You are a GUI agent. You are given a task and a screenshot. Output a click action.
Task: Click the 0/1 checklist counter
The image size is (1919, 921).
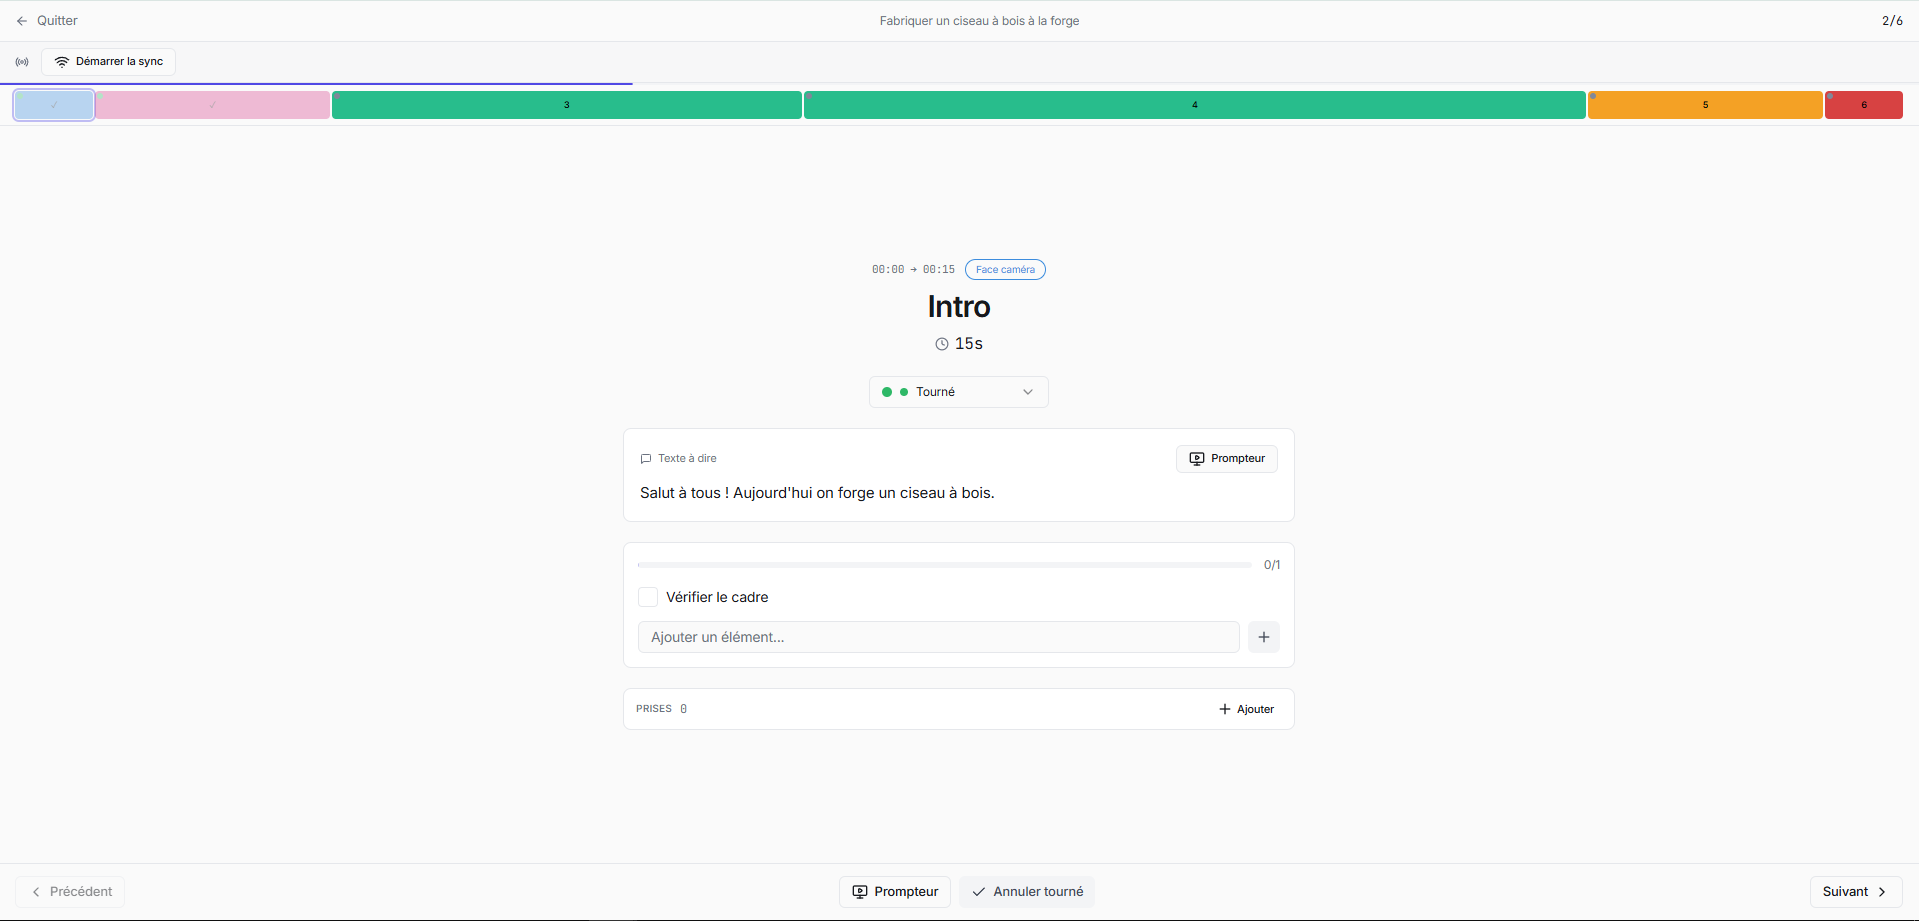pos(1272,565)
